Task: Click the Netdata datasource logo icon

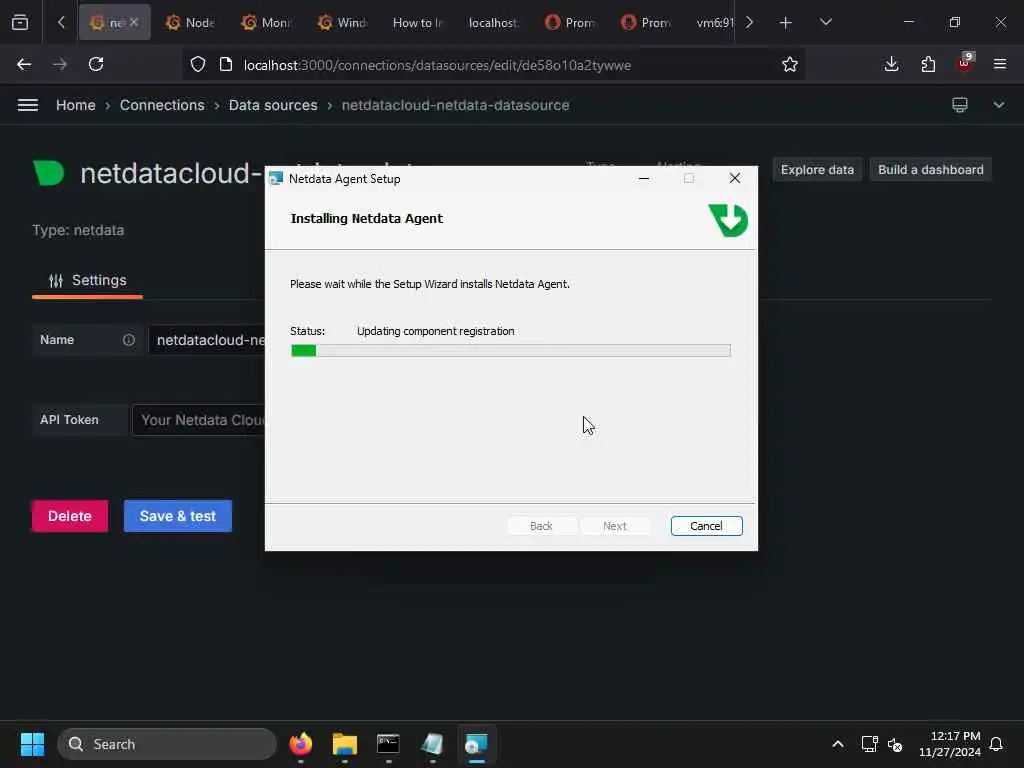Action: pos(49,173)
